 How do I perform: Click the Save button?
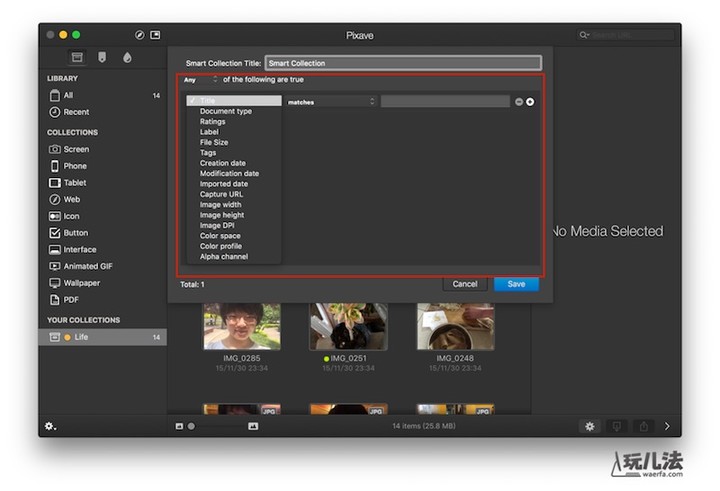point(516,284)
